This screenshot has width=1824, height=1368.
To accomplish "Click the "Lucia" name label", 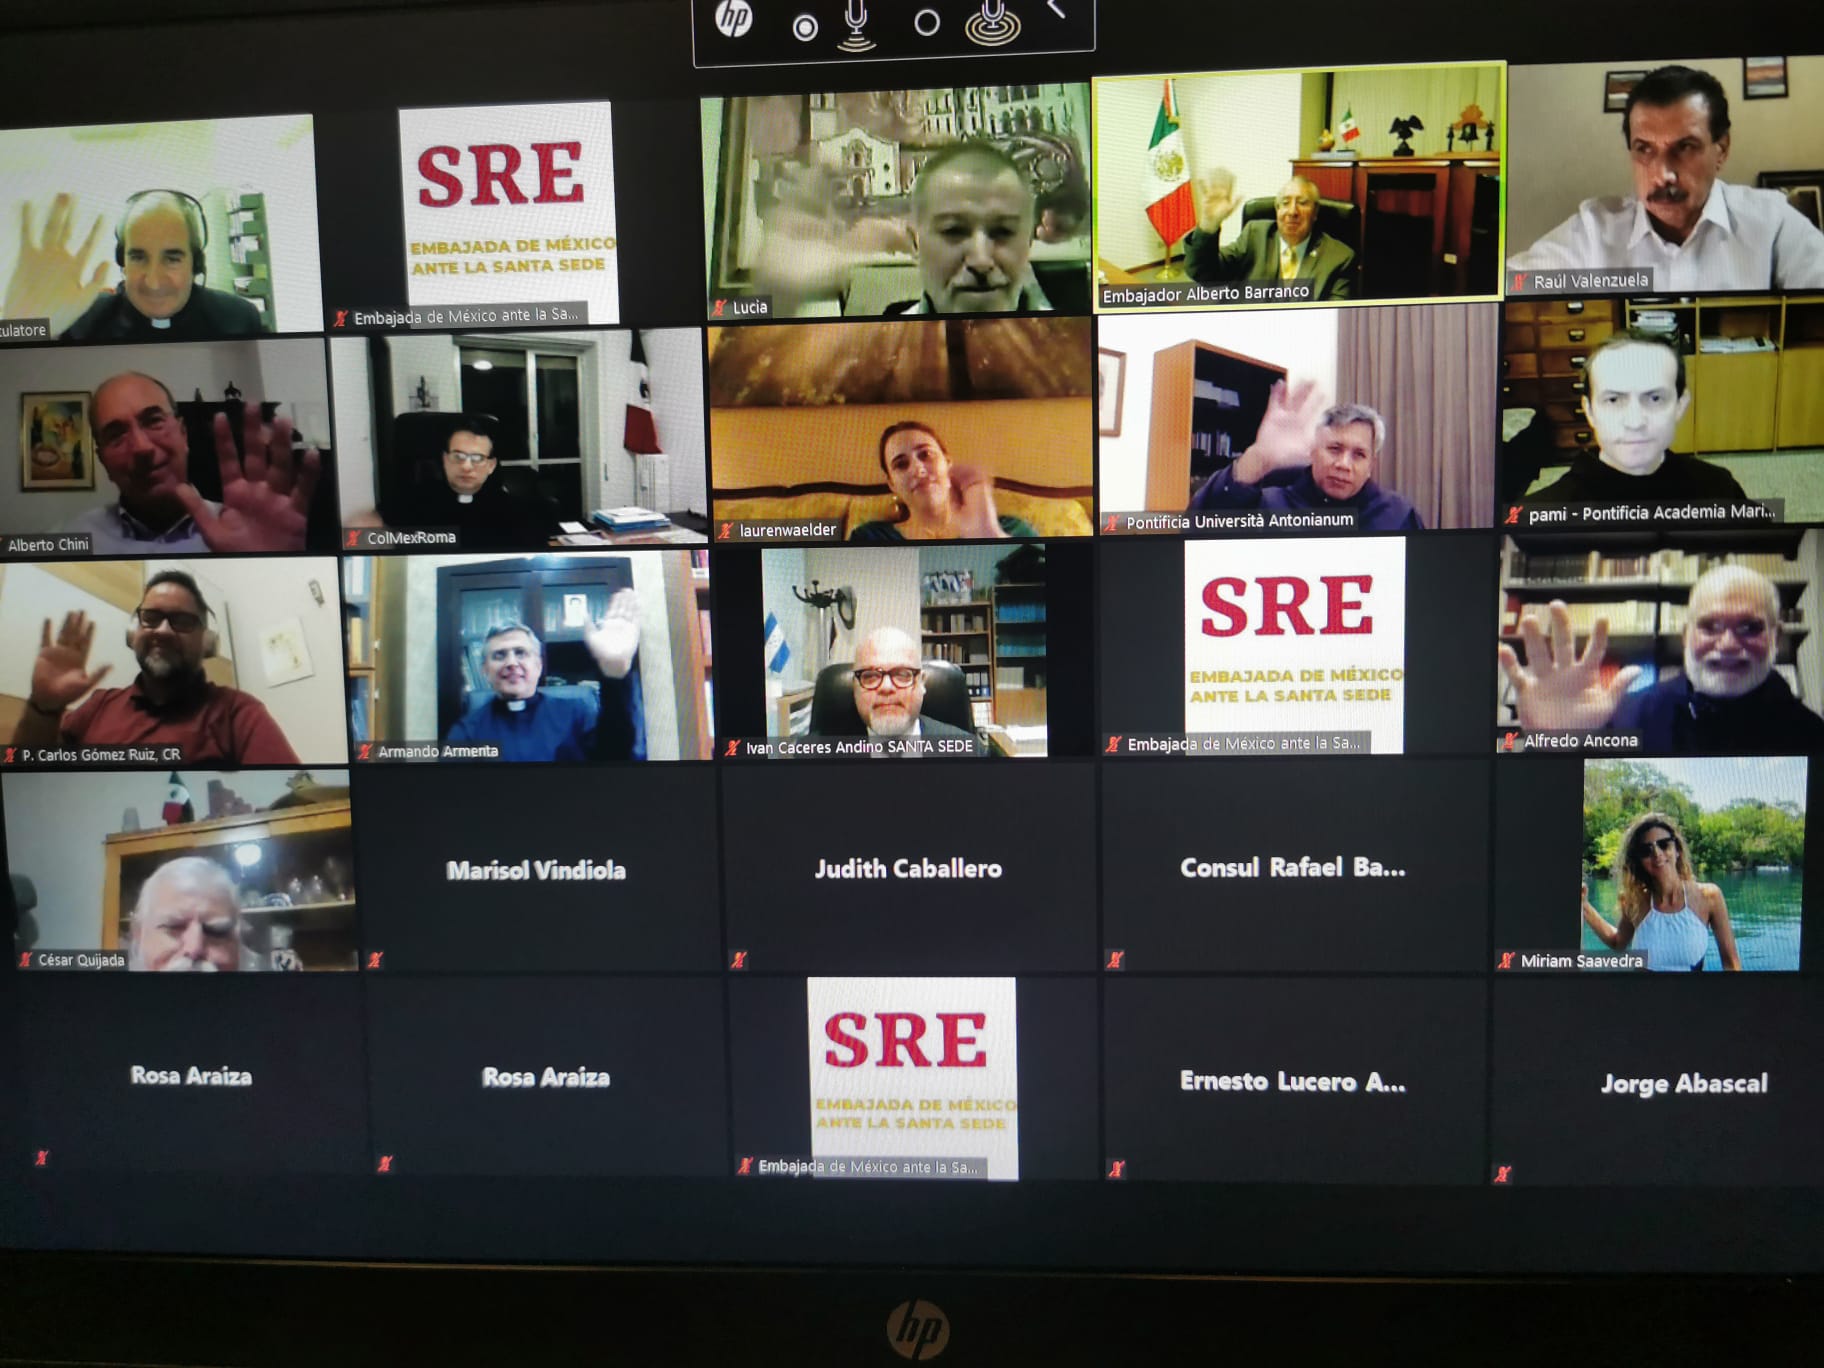I will pyautogui.click(x=750, y=307).
